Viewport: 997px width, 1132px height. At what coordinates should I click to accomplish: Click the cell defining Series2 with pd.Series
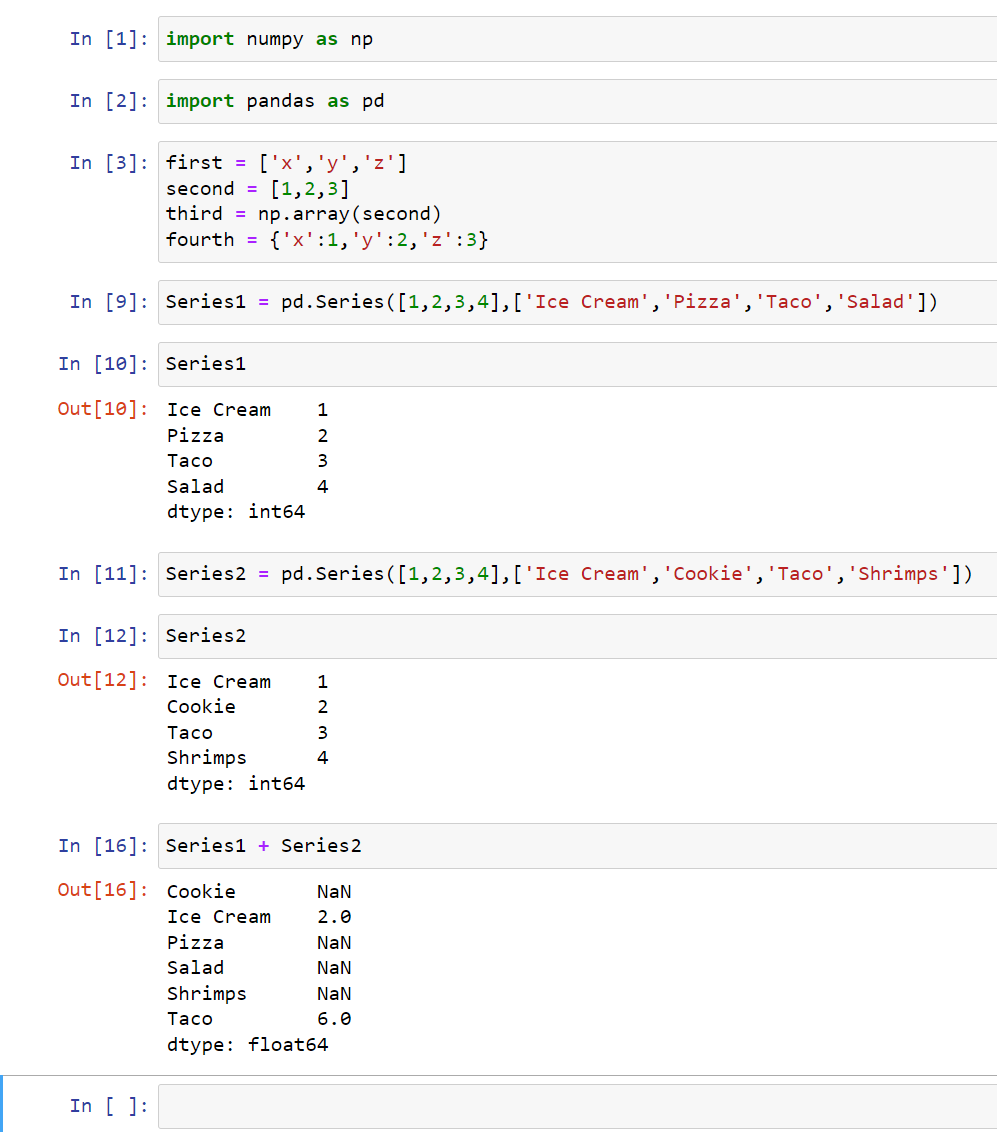[x=578, y=574]
